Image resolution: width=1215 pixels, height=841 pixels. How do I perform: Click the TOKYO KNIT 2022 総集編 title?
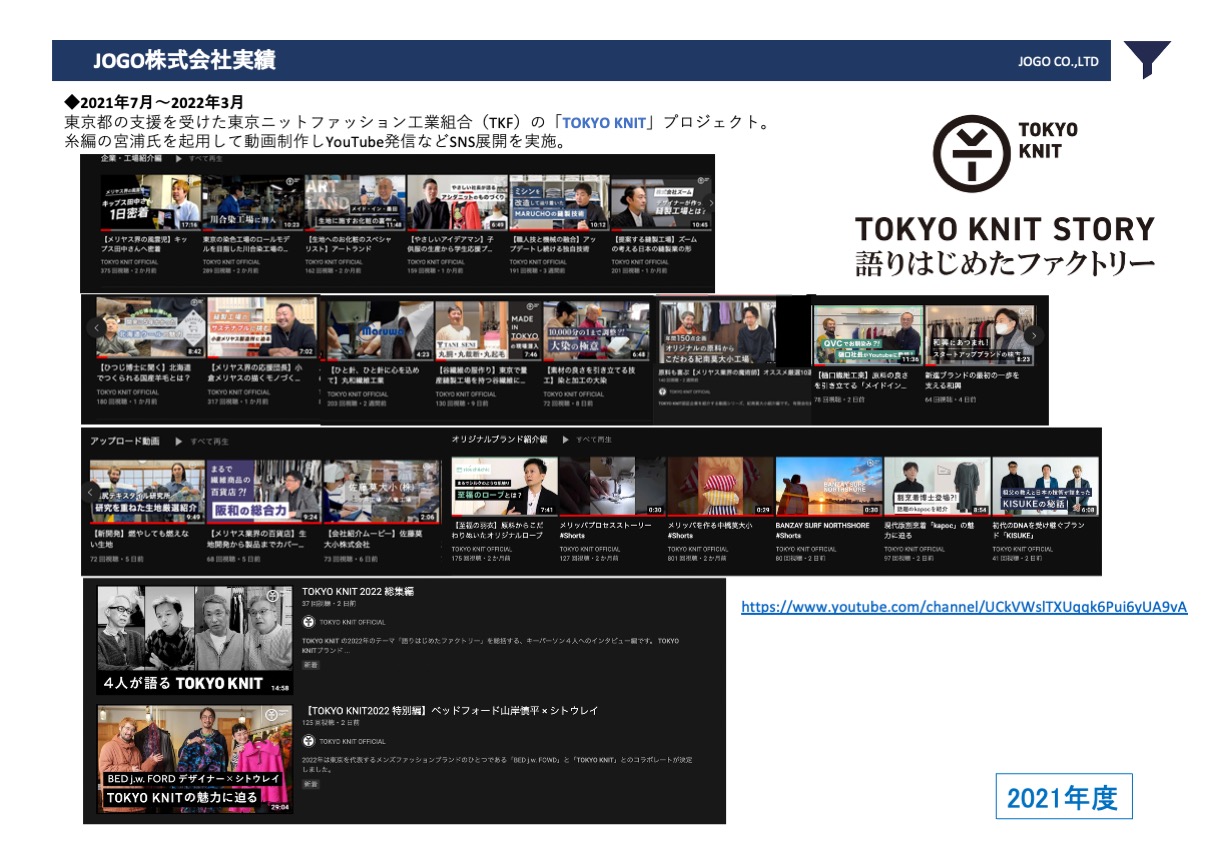[357, 592]
